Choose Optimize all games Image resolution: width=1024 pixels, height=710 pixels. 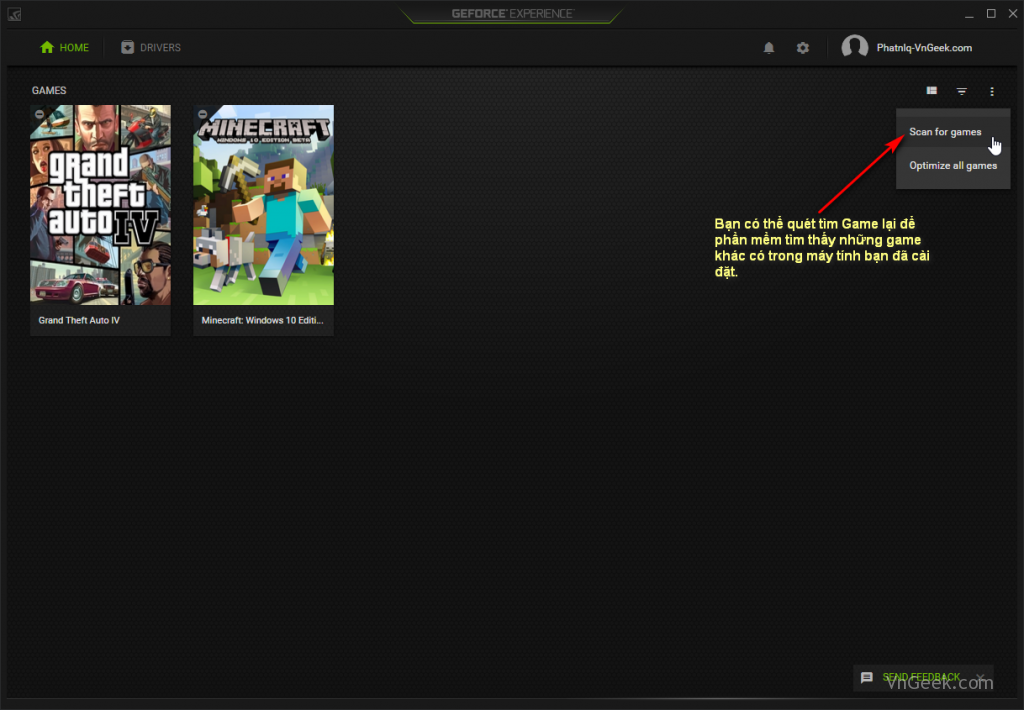[x=953, y=166]
